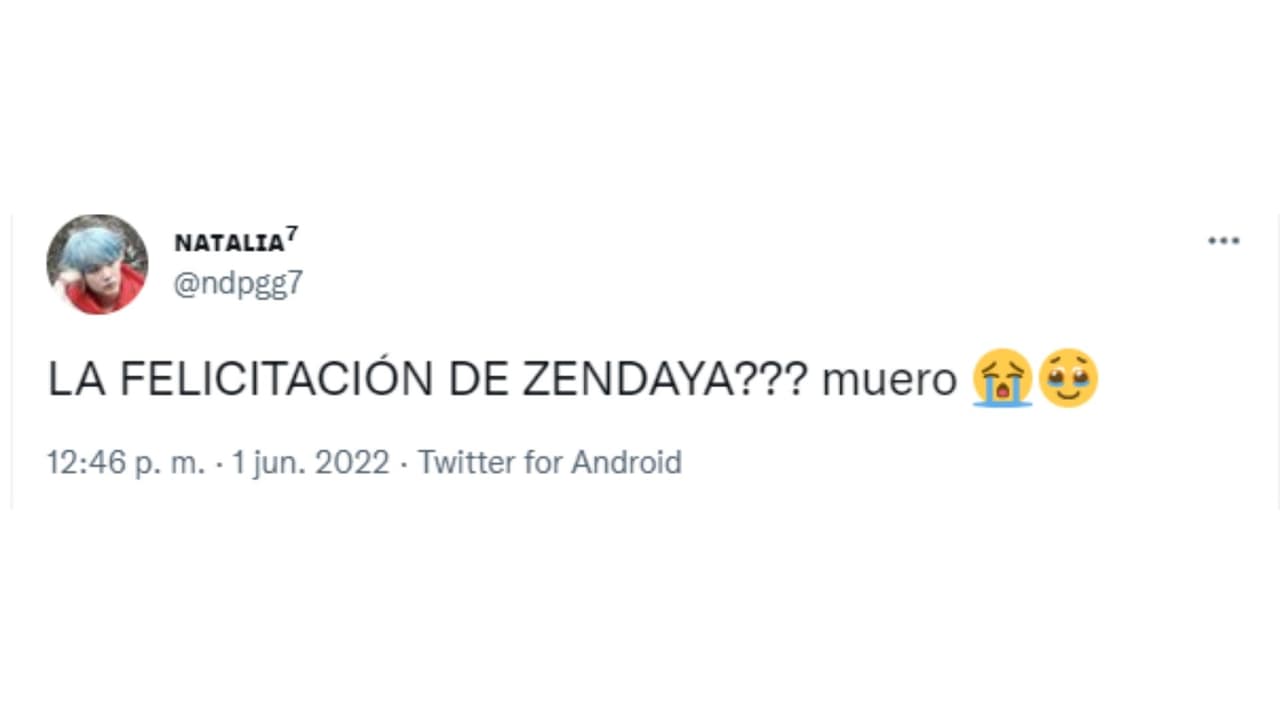Click the superscript 7 next to NATALIA

click(x=293, y=233)
